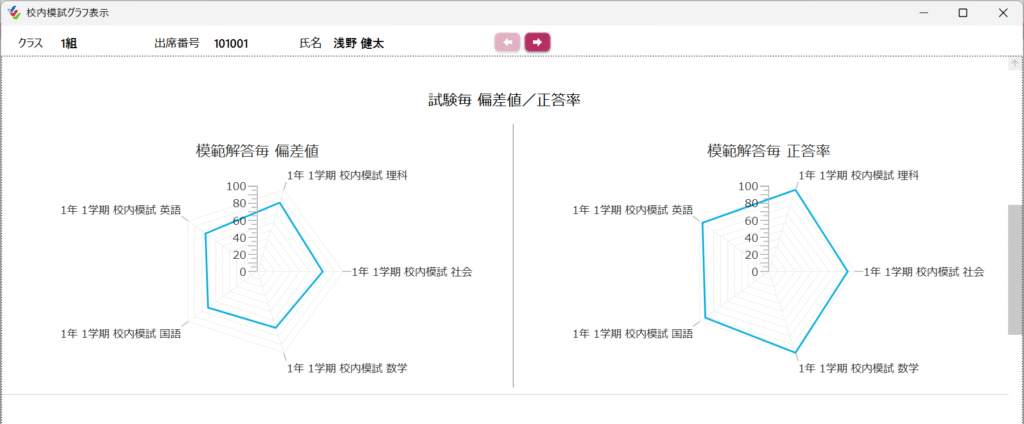Select 英語 axis label on 偏差値 chart
Screen dimensions: 1024x424
[x=121, y=210]
